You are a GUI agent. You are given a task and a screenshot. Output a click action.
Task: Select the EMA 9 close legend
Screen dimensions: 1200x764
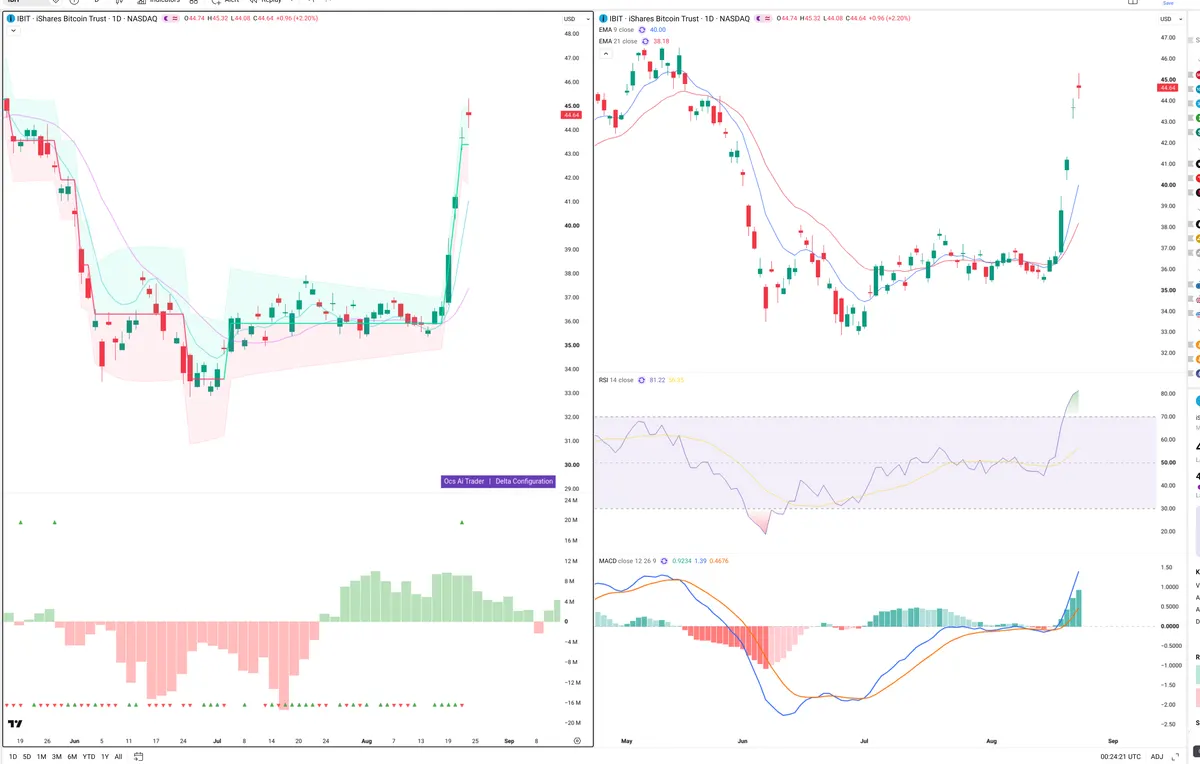pos(617,30)
